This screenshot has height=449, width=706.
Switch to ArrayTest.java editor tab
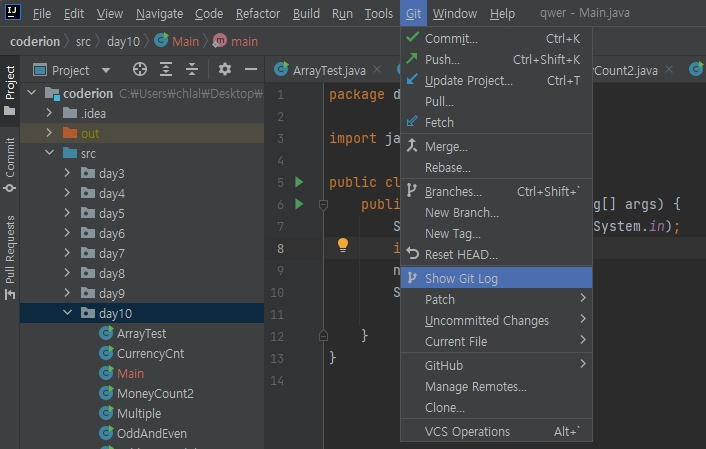[329, 70]
